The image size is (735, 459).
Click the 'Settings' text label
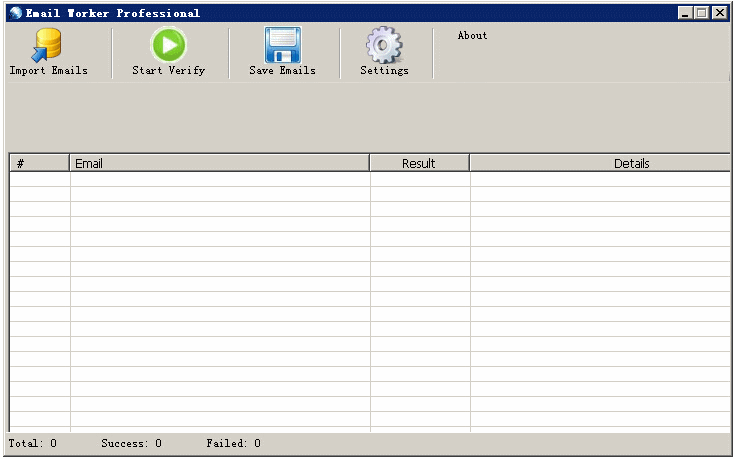[x=384, y=70]
